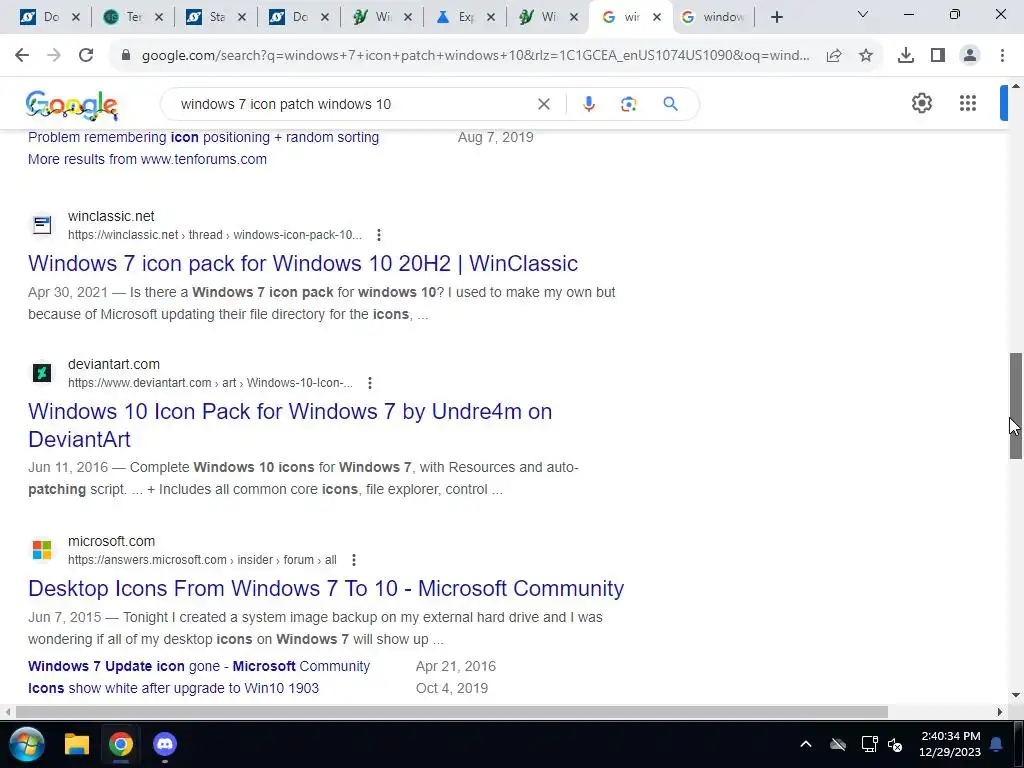
Task: Click the deviantart.com favicon
Action: (42, 373)
